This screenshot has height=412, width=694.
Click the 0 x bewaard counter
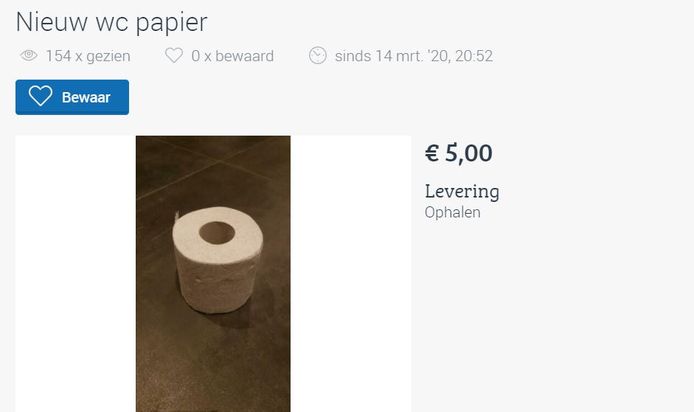coord(232,56)
